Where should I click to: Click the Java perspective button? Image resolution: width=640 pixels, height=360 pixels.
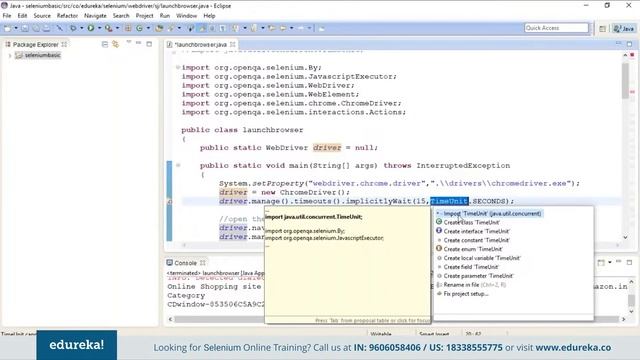click(x=624, y=28)
